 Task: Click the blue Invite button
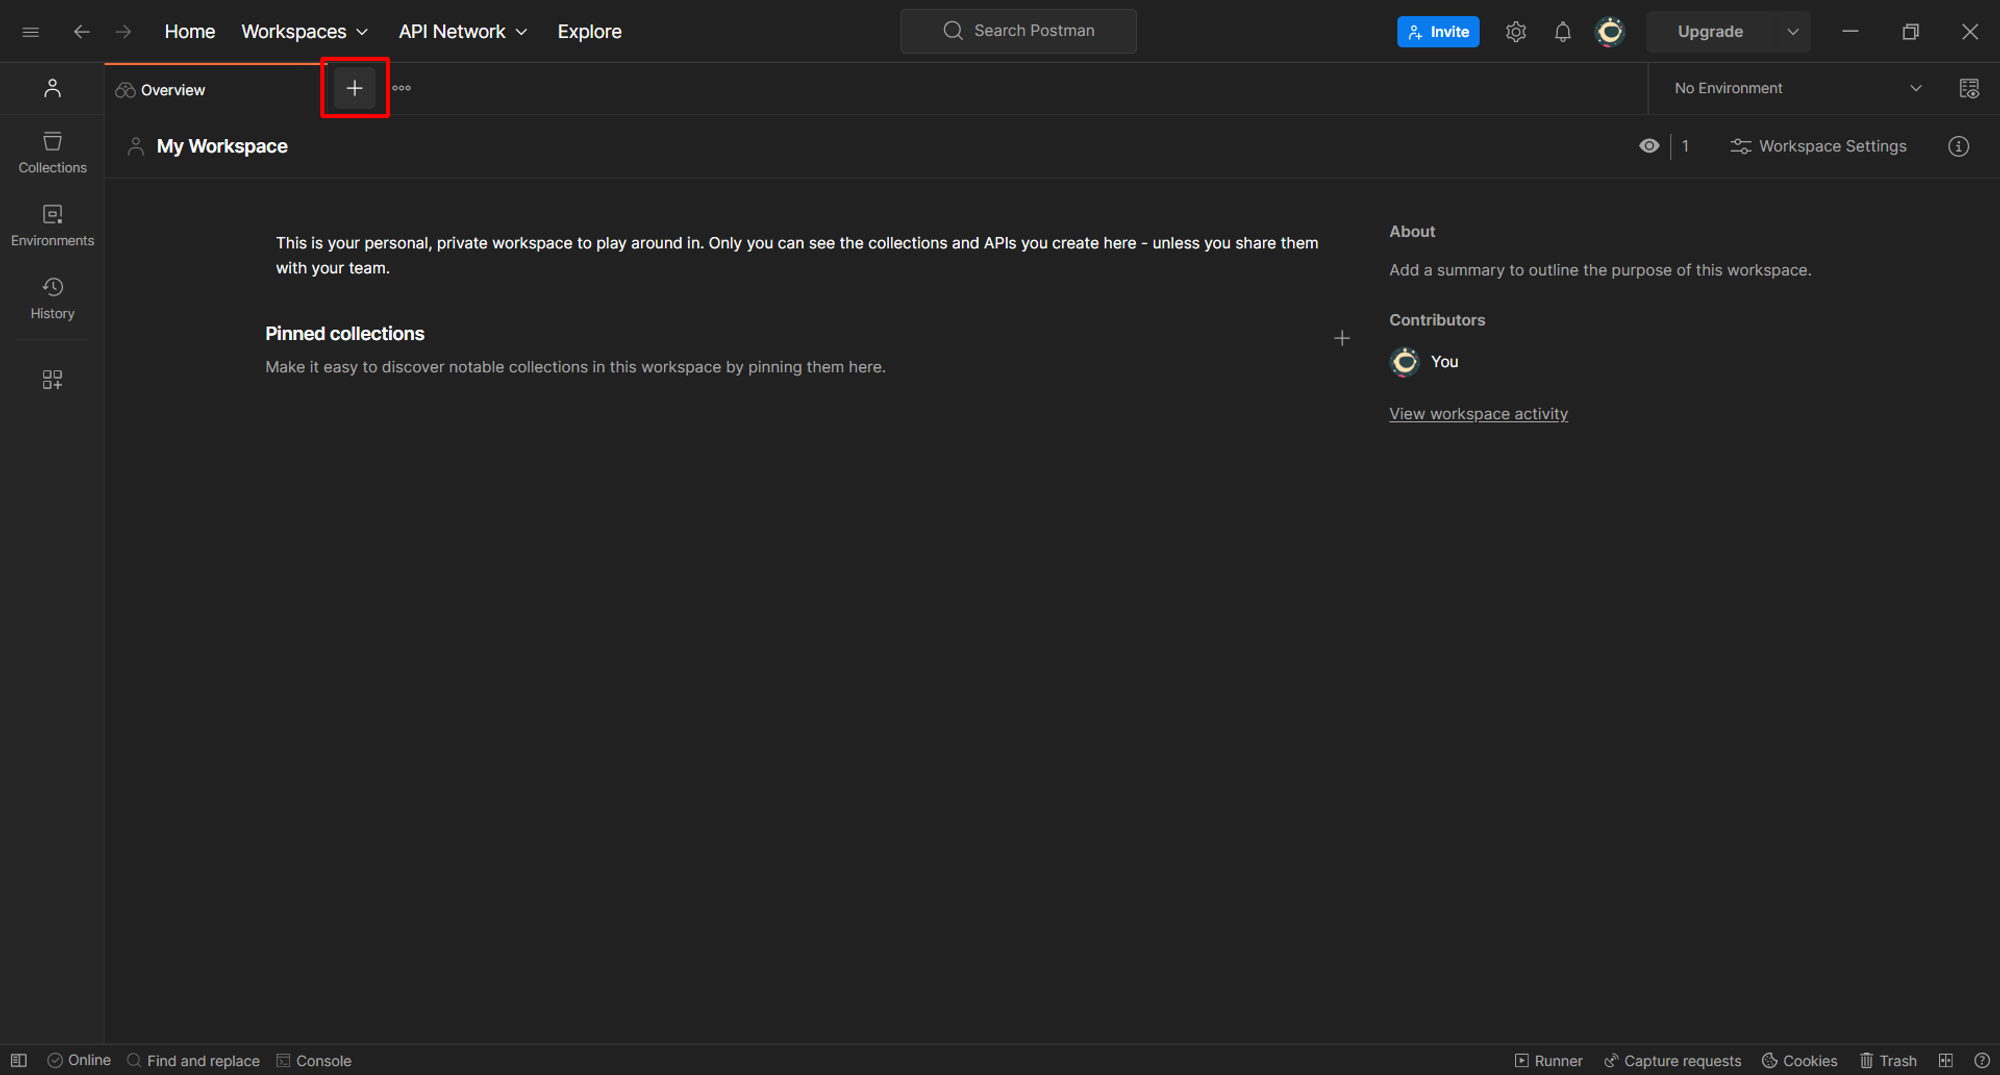[x=1438, y=32]
